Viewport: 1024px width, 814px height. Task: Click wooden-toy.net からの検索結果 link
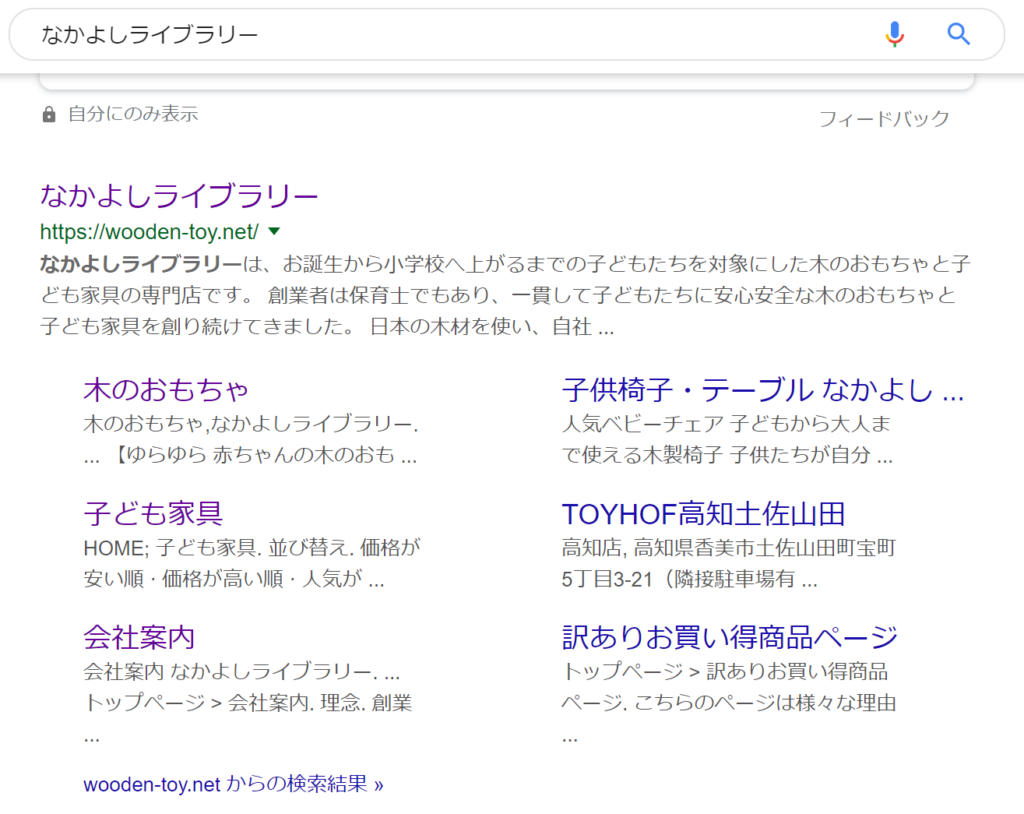(233, 784)
